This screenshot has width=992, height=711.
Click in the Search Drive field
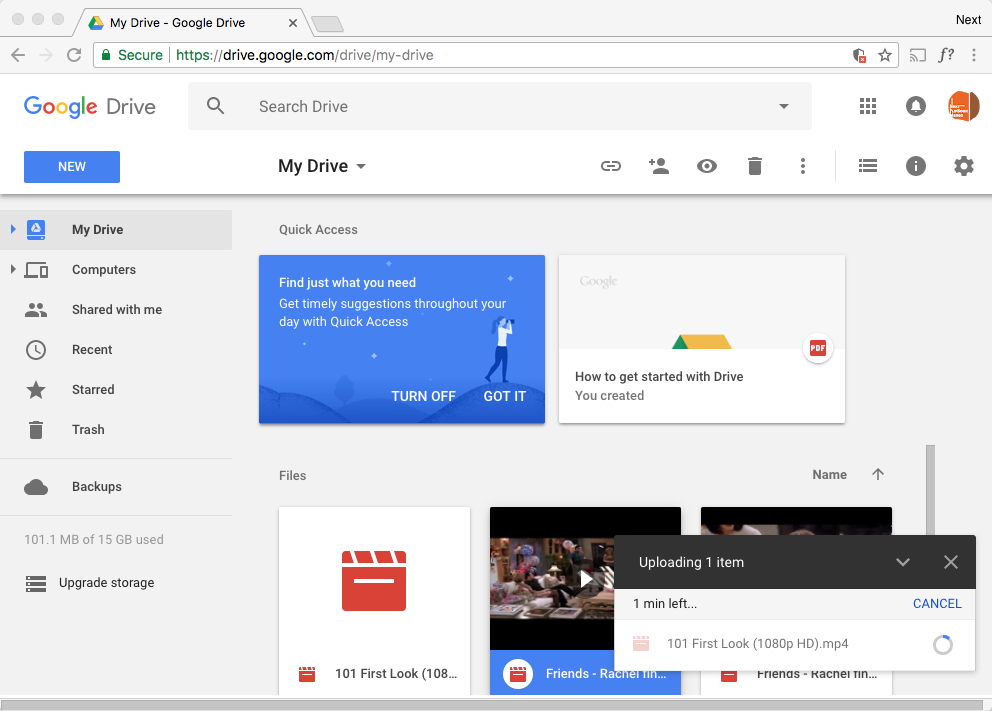coord(500,107)
